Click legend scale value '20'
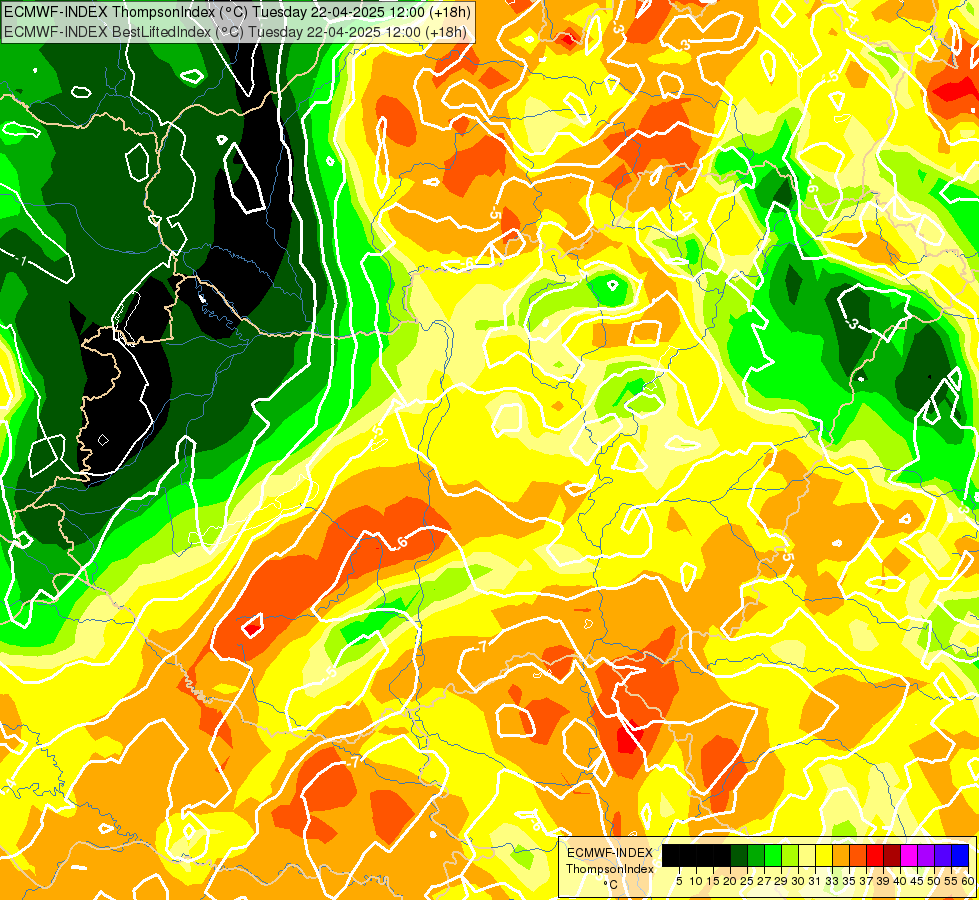 click(x=731, y=881)
